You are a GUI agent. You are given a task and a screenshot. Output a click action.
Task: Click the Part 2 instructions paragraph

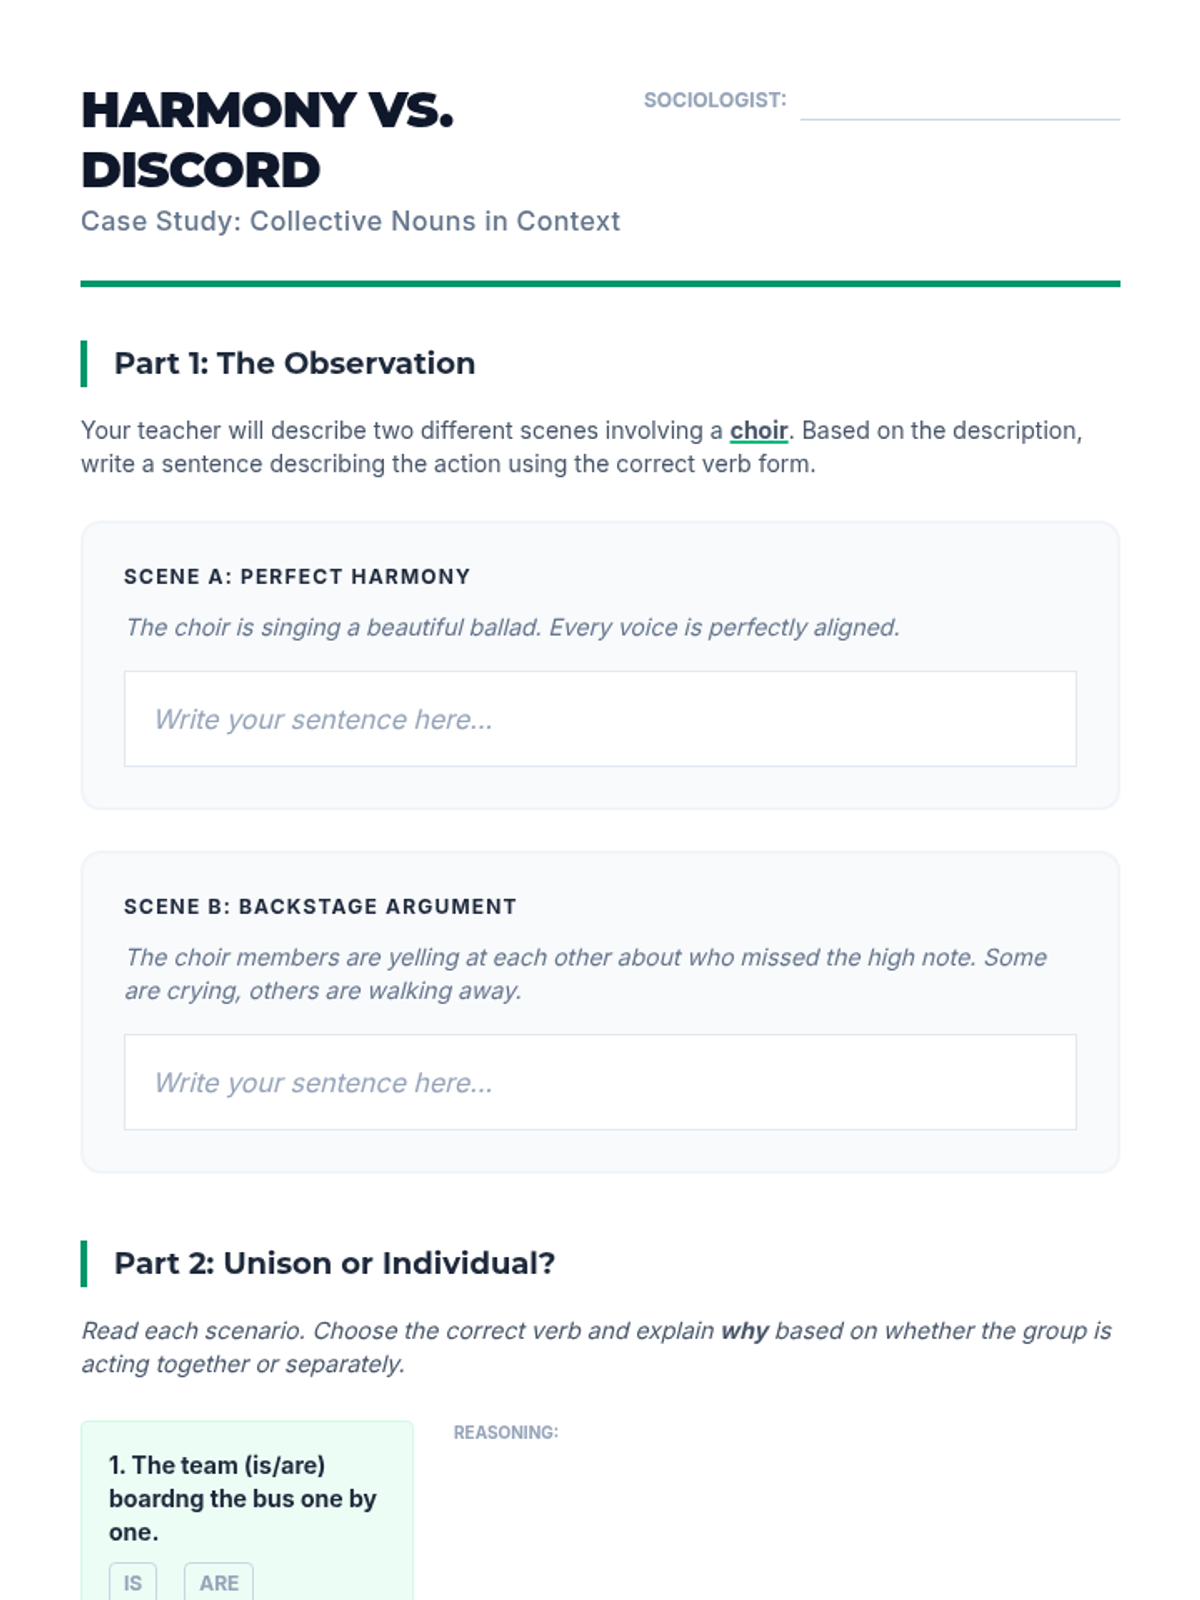pyautogui.click(x=597, y=1347)
